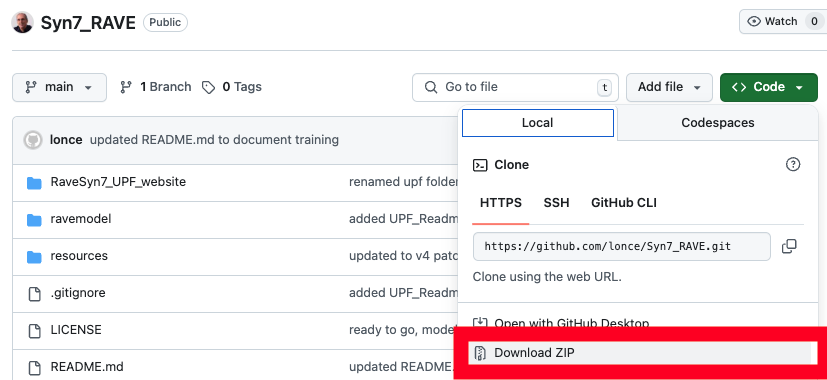Open the ravemodel row's 'added UPF_Readm' commit message
Viewport: 827px width, 380px height.
pos(403,219)
